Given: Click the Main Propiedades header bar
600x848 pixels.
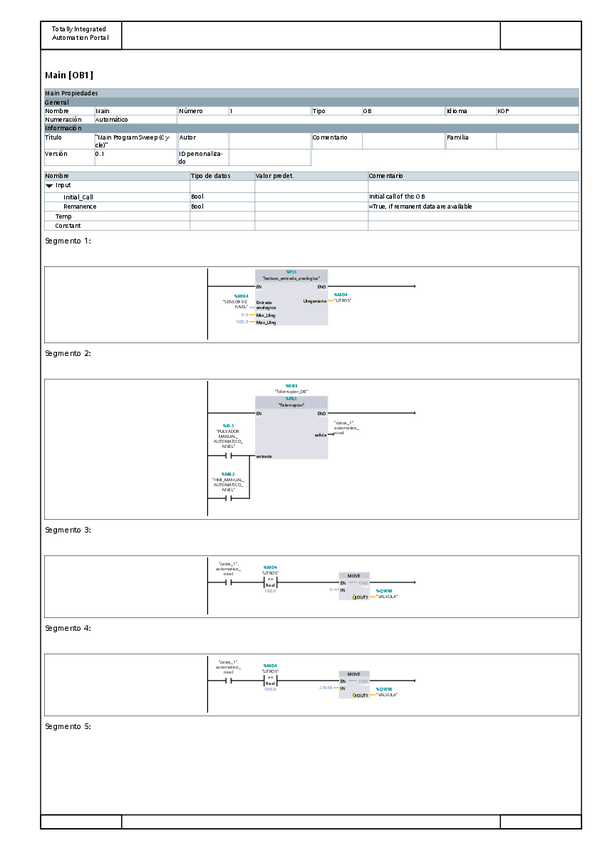Looking at the screenshot, I should coord(311,93).
